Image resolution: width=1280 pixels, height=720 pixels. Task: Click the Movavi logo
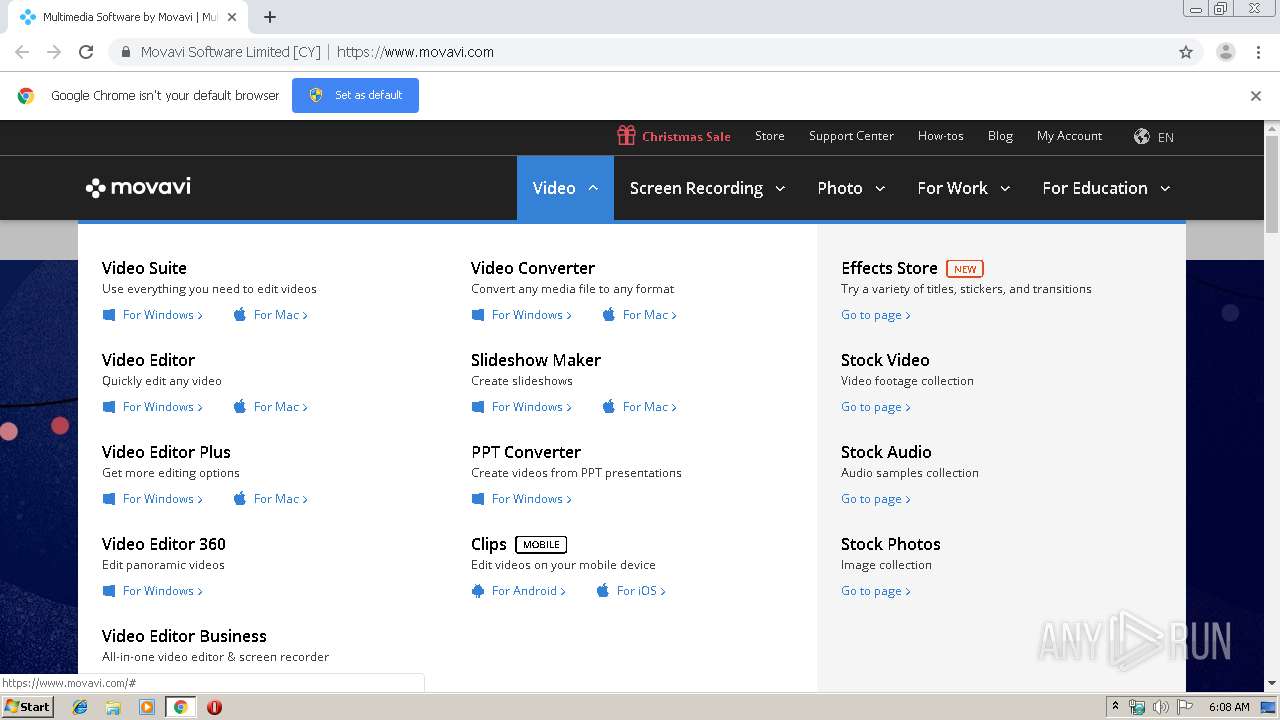tap(138, 187)
